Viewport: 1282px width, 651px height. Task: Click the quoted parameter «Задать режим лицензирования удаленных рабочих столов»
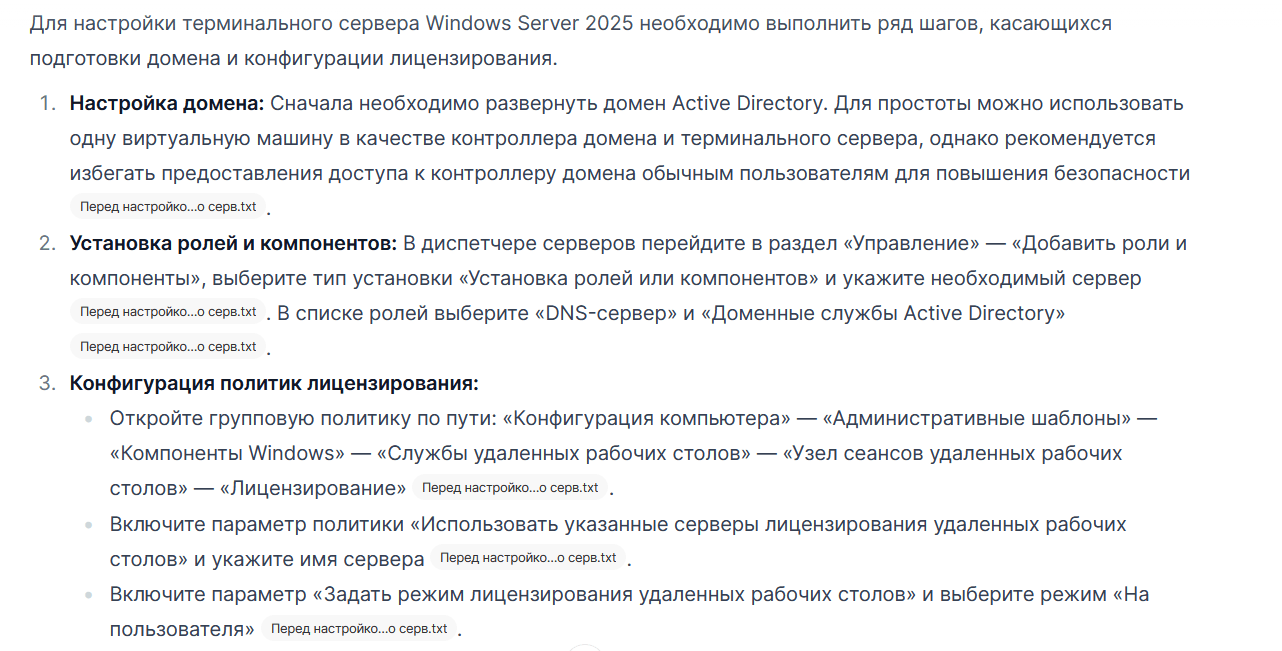pos(615,594)
